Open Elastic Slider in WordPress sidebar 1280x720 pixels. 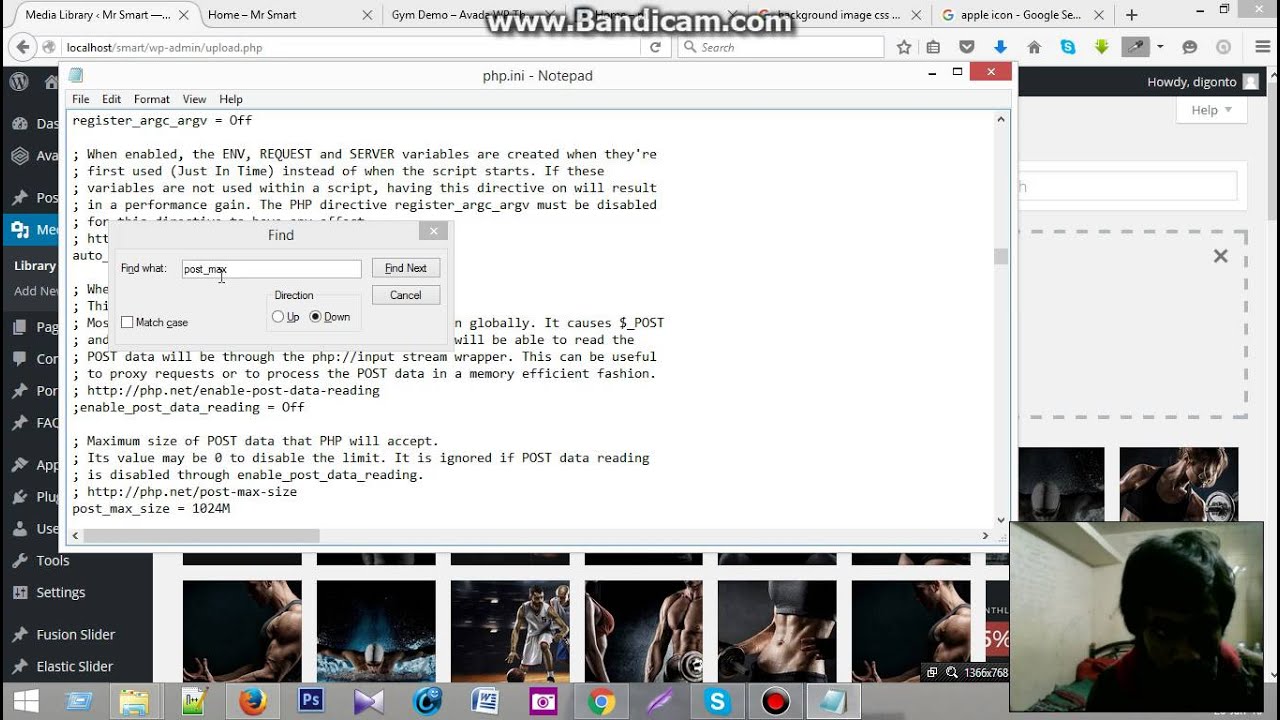click(74, 666)
